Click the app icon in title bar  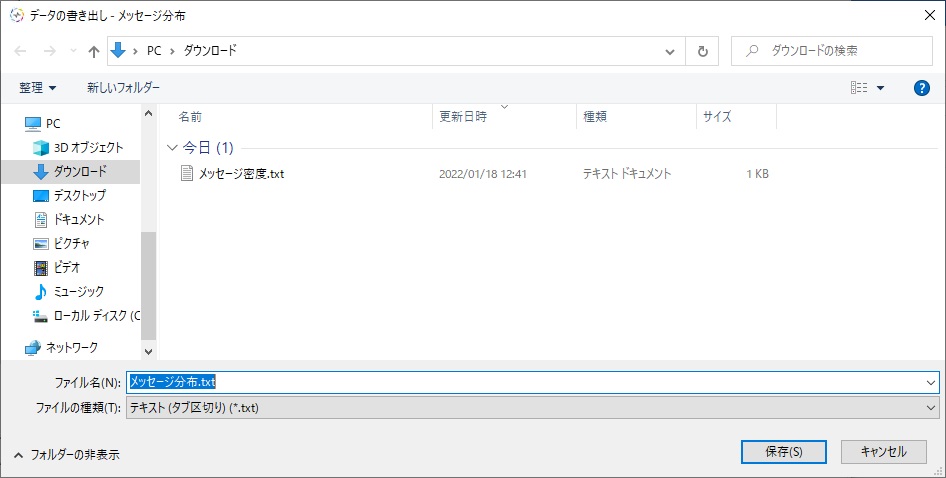(x=17, y=16)
